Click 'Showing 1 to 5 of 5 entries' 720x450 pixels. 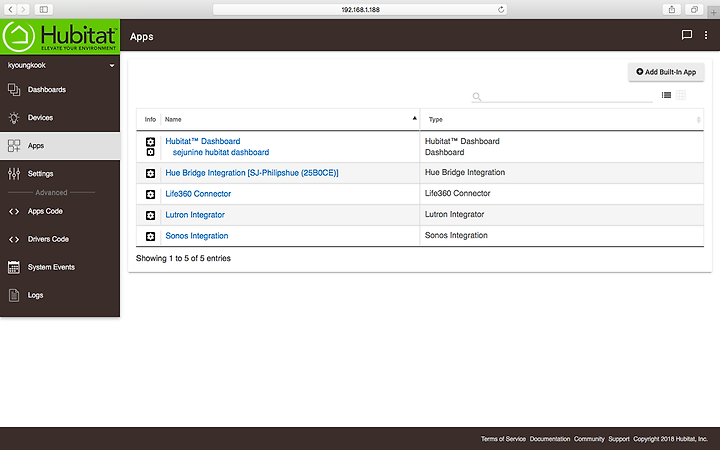tap(183, 258)
